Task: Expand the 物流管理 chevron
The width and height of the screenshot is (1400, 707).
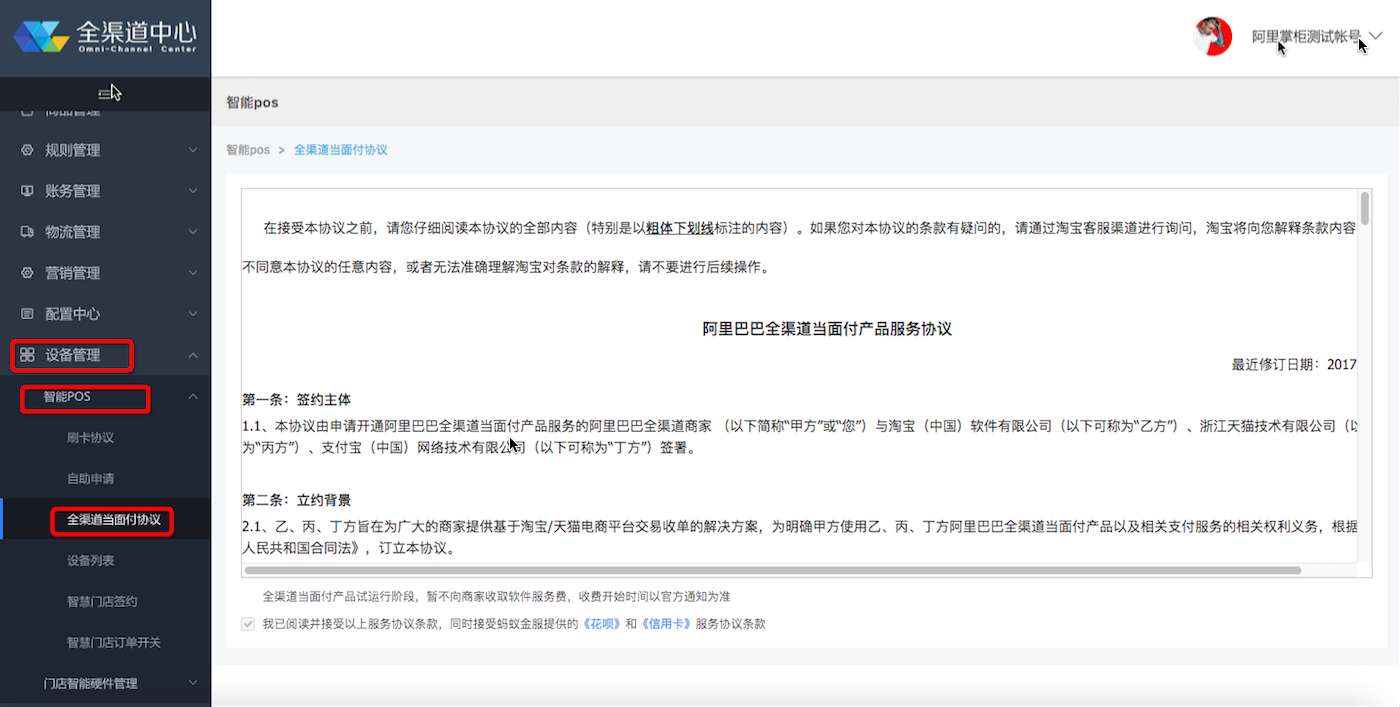Action: [193, 232]
